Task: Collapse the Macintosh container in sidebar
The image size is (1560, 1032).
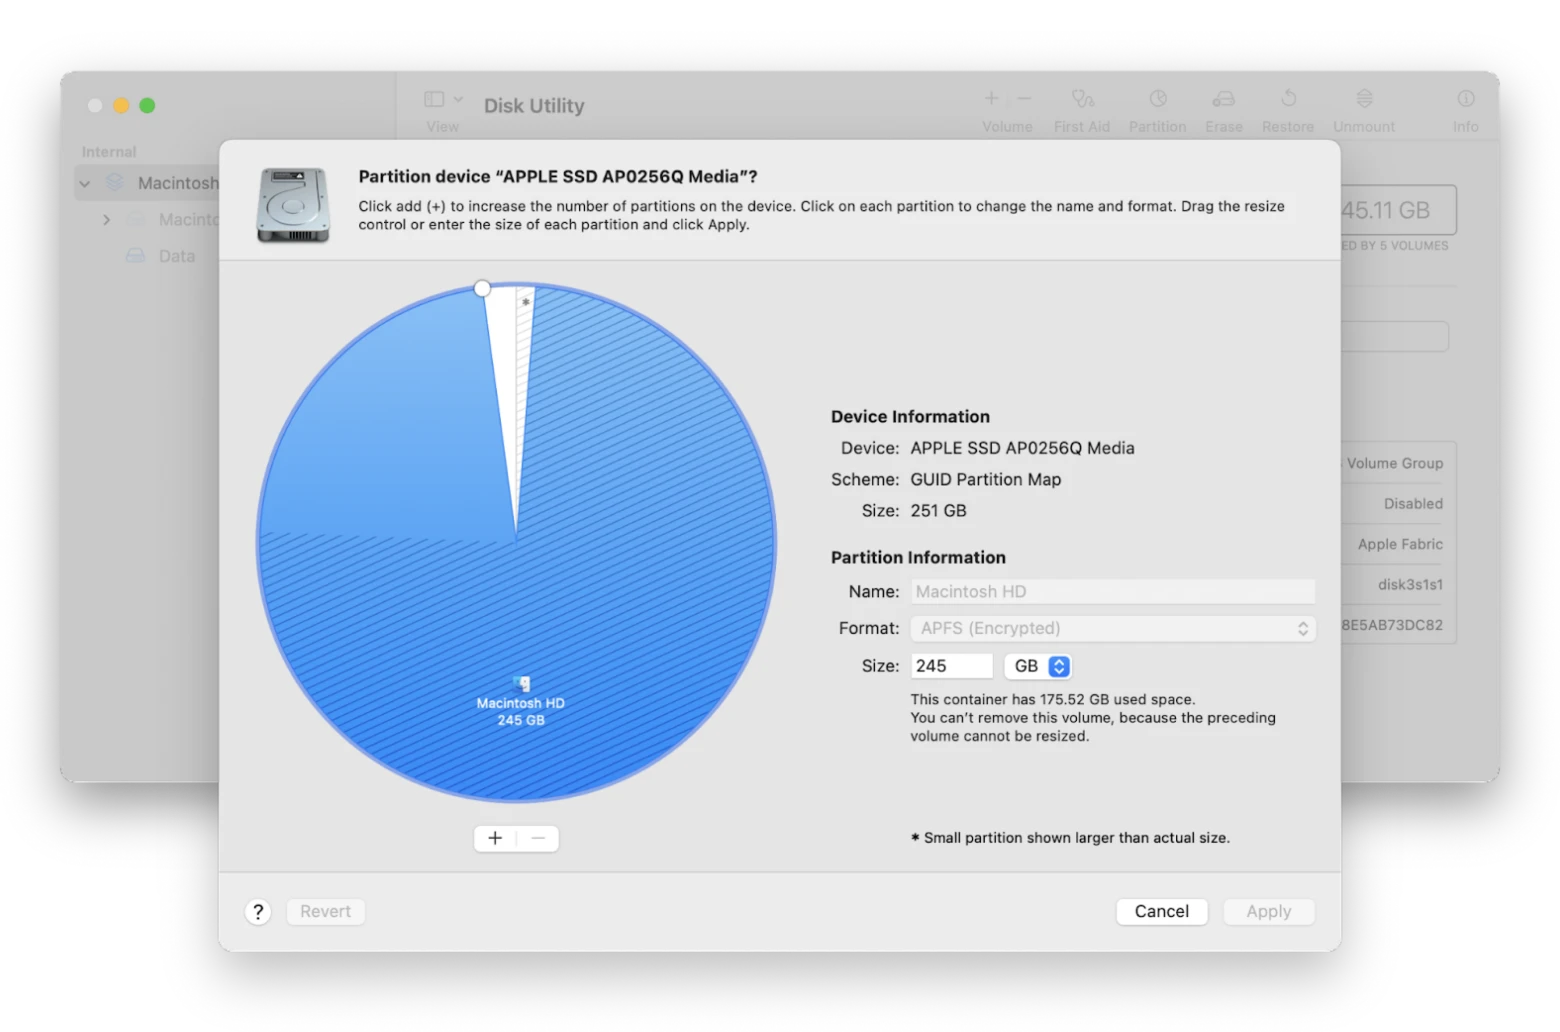Action: [85, 183]
